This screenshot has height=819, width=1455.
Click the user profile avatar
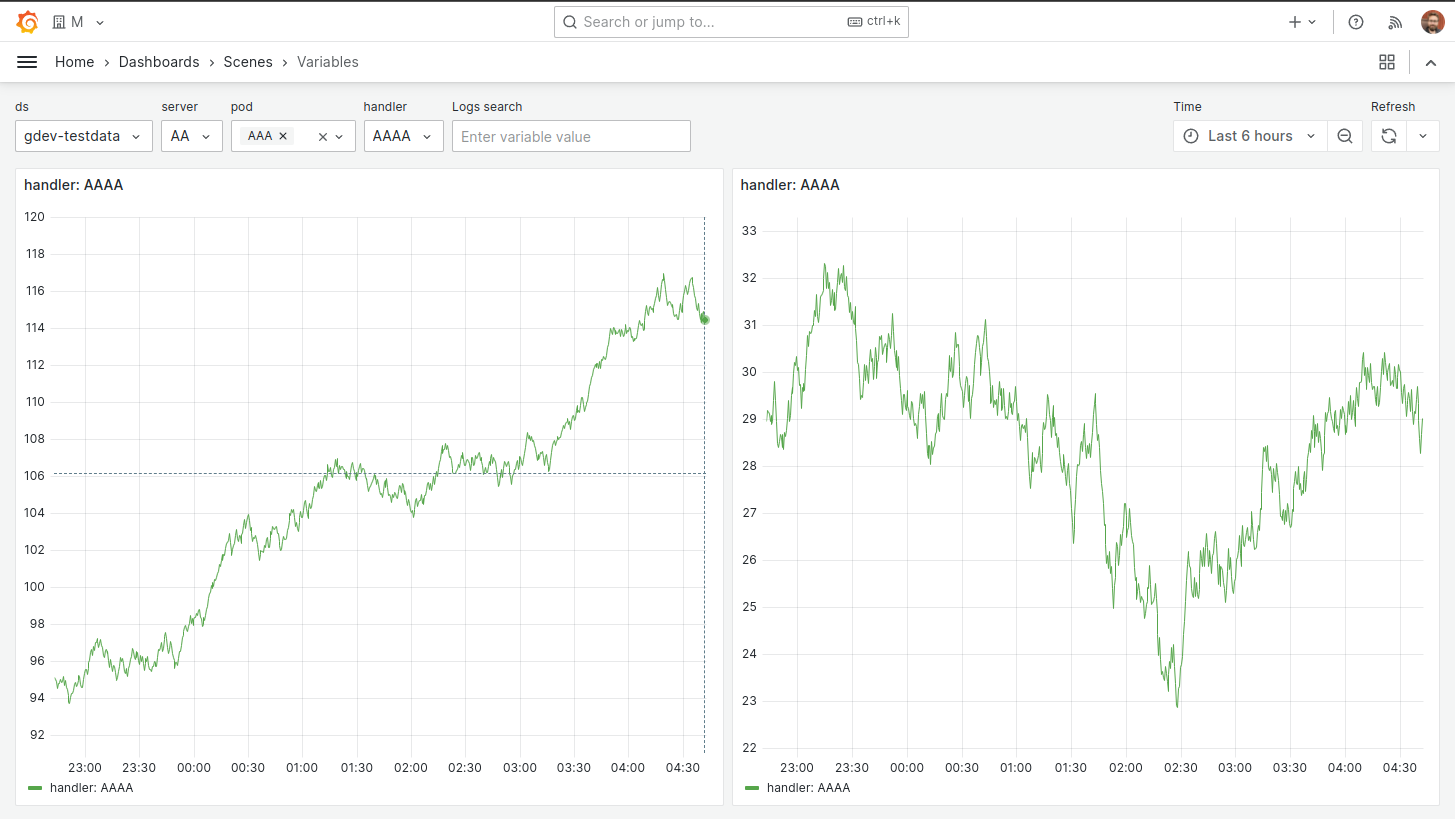pyautogui.click(x=1433, y=21)
